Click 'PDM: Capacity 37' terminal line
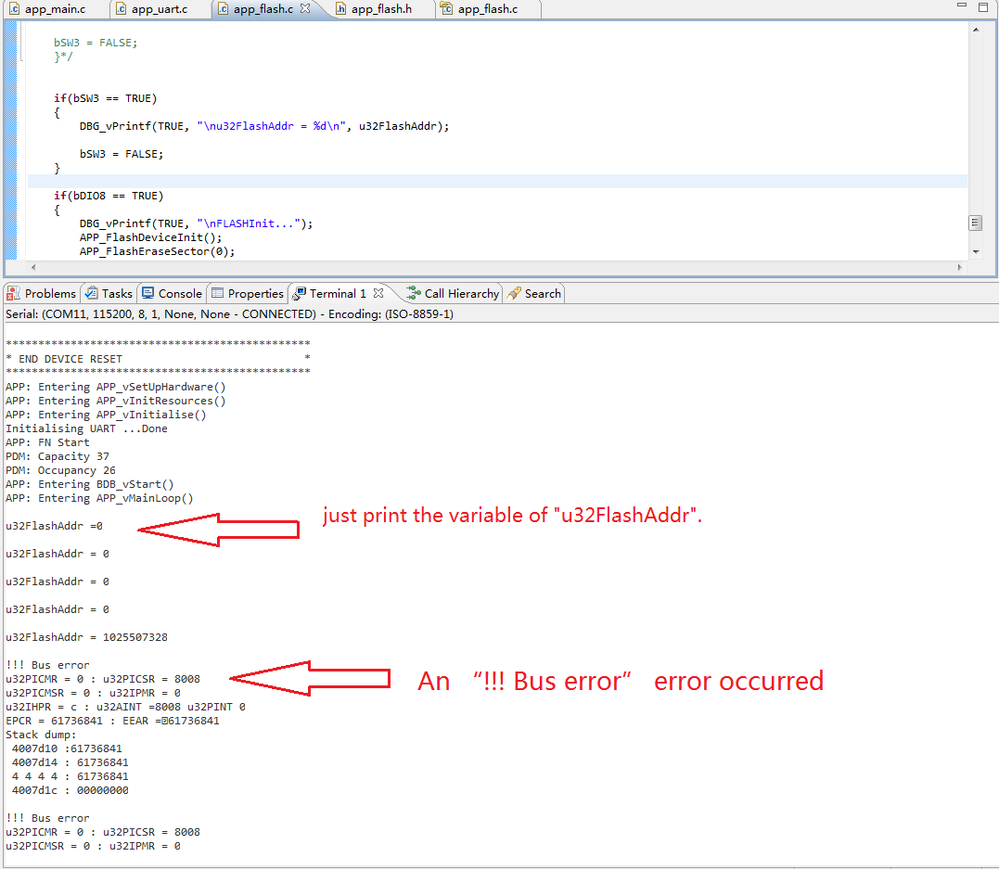Viewport: 999px width, 869px height. tap(57, 457)
